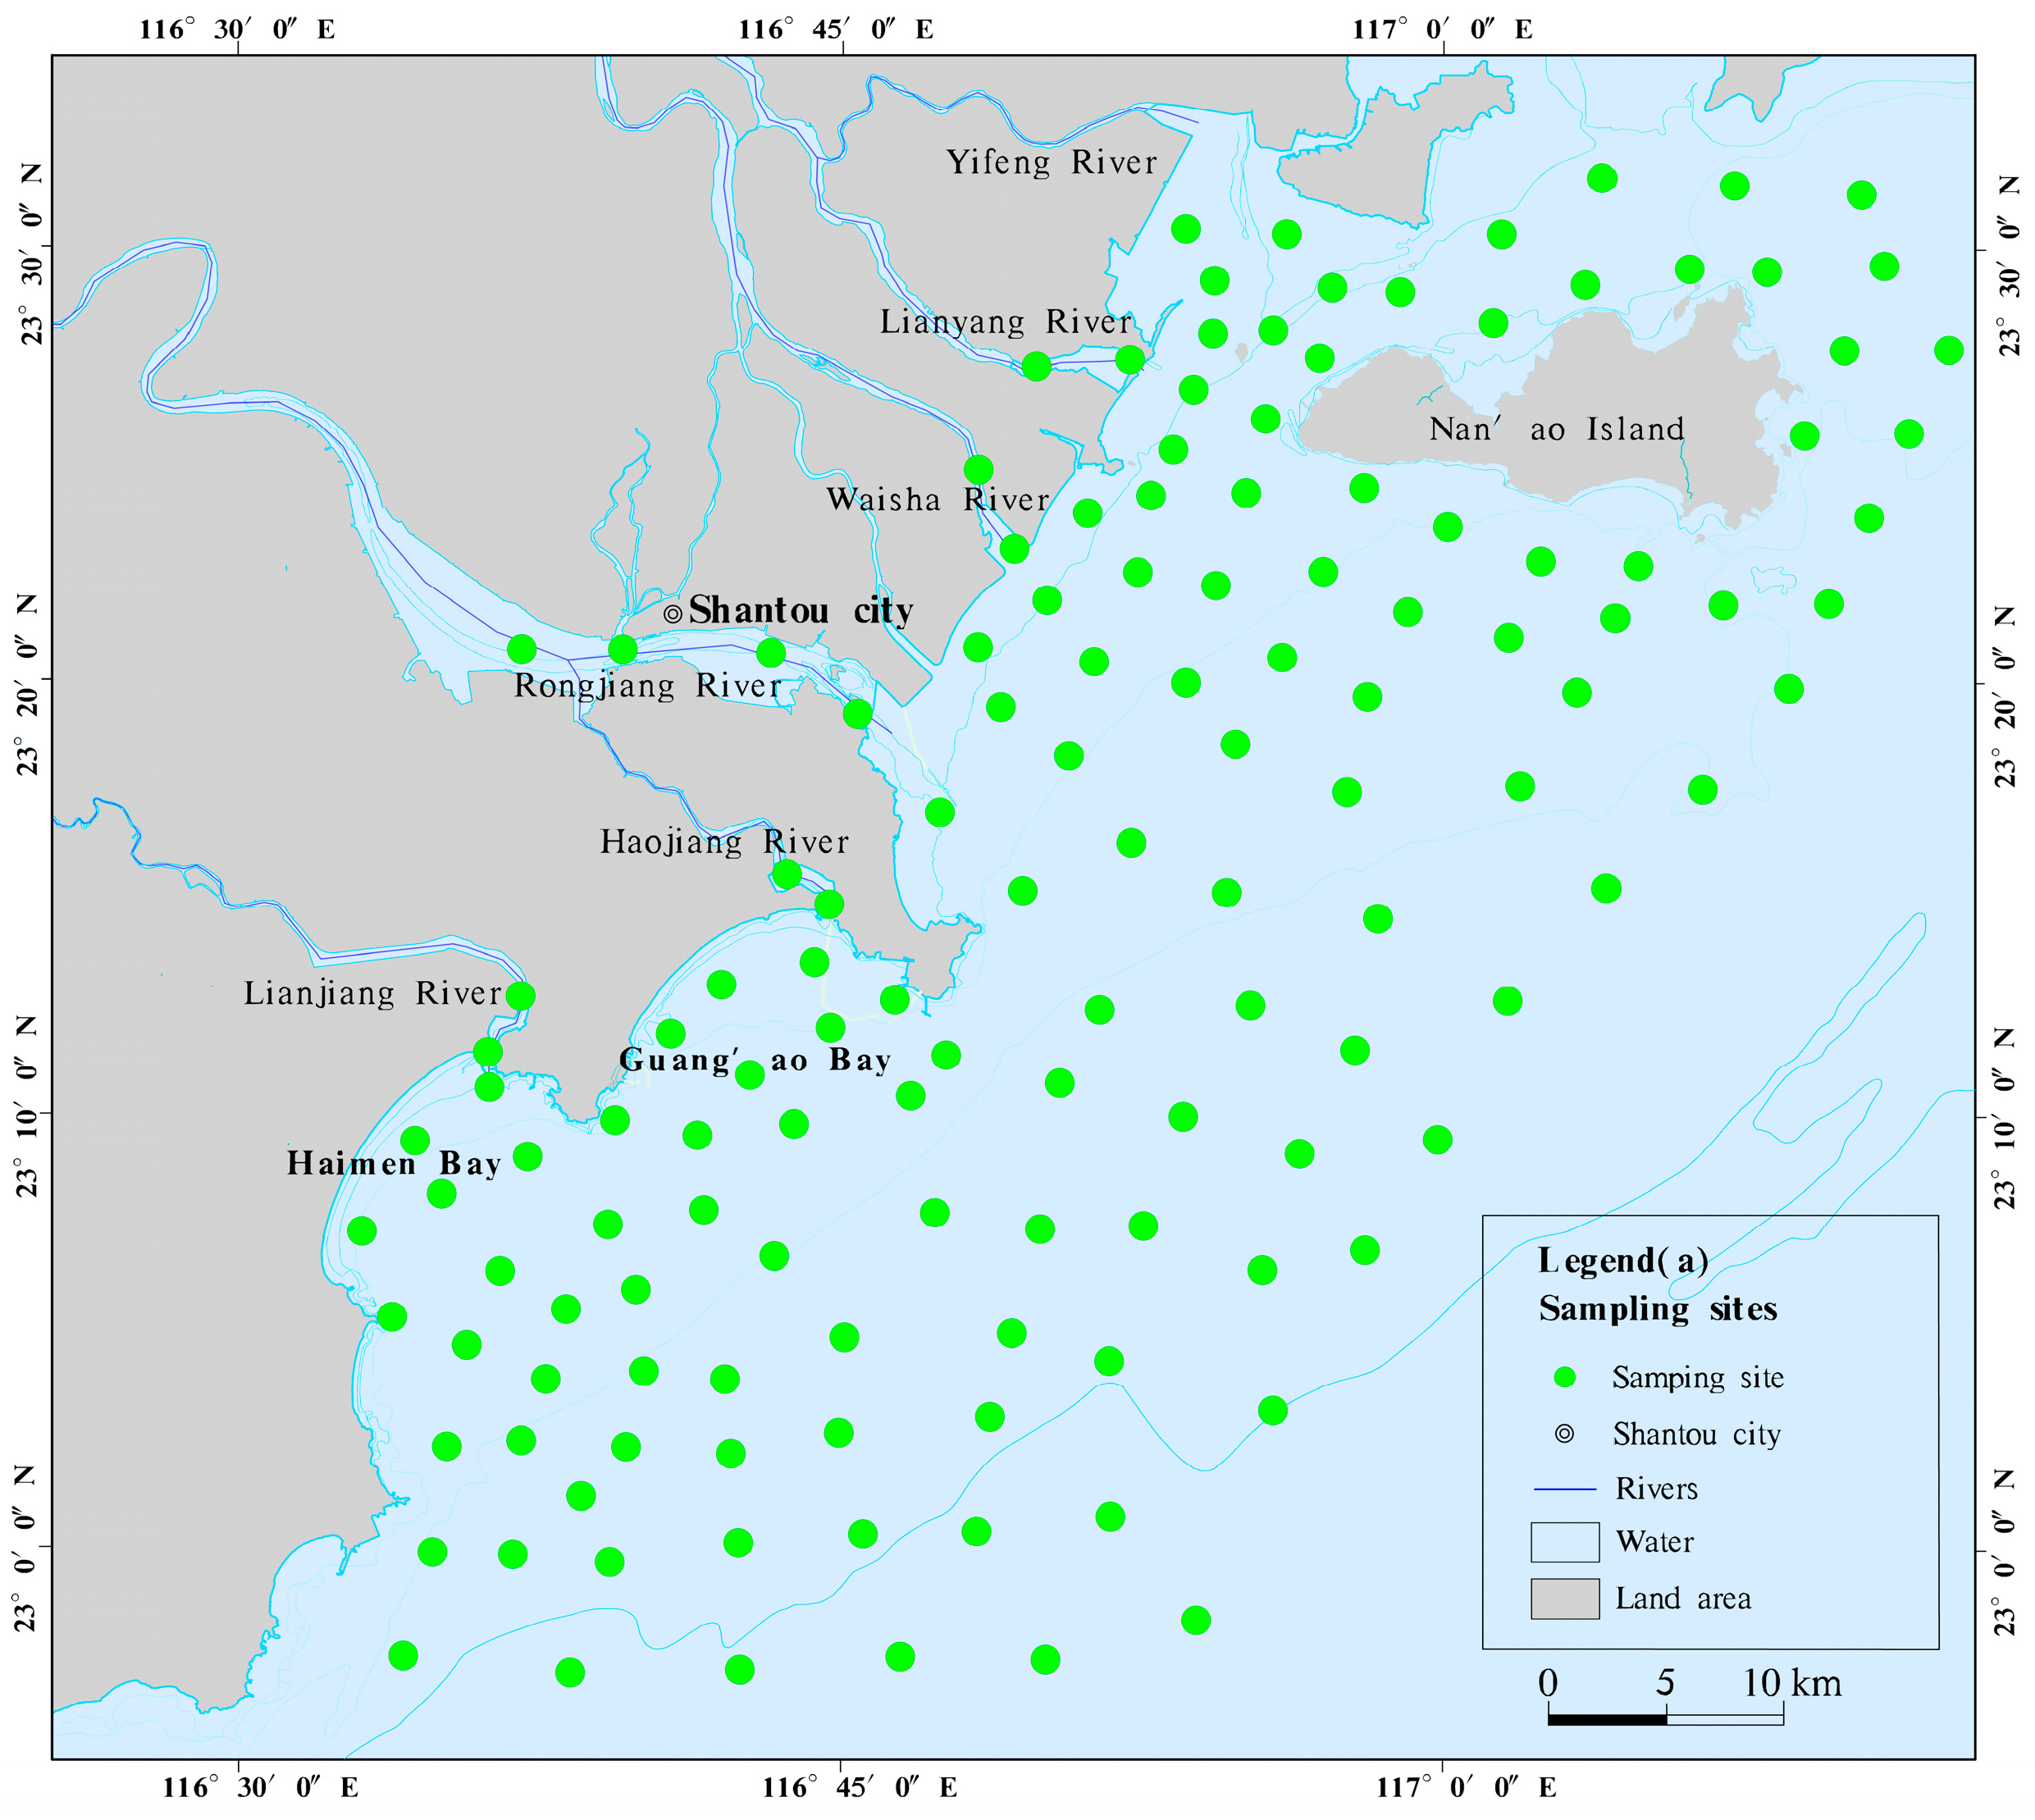Click the Lianjiang River label

click(x=373, y=993)
